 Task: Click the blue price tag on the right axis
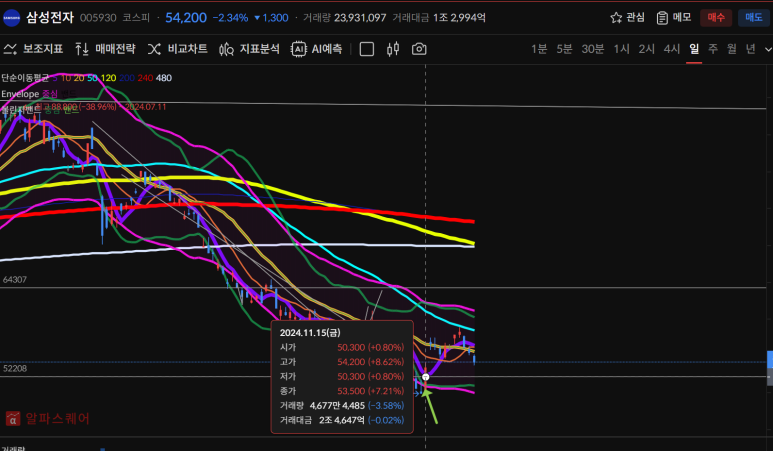(x=770, y=359)
